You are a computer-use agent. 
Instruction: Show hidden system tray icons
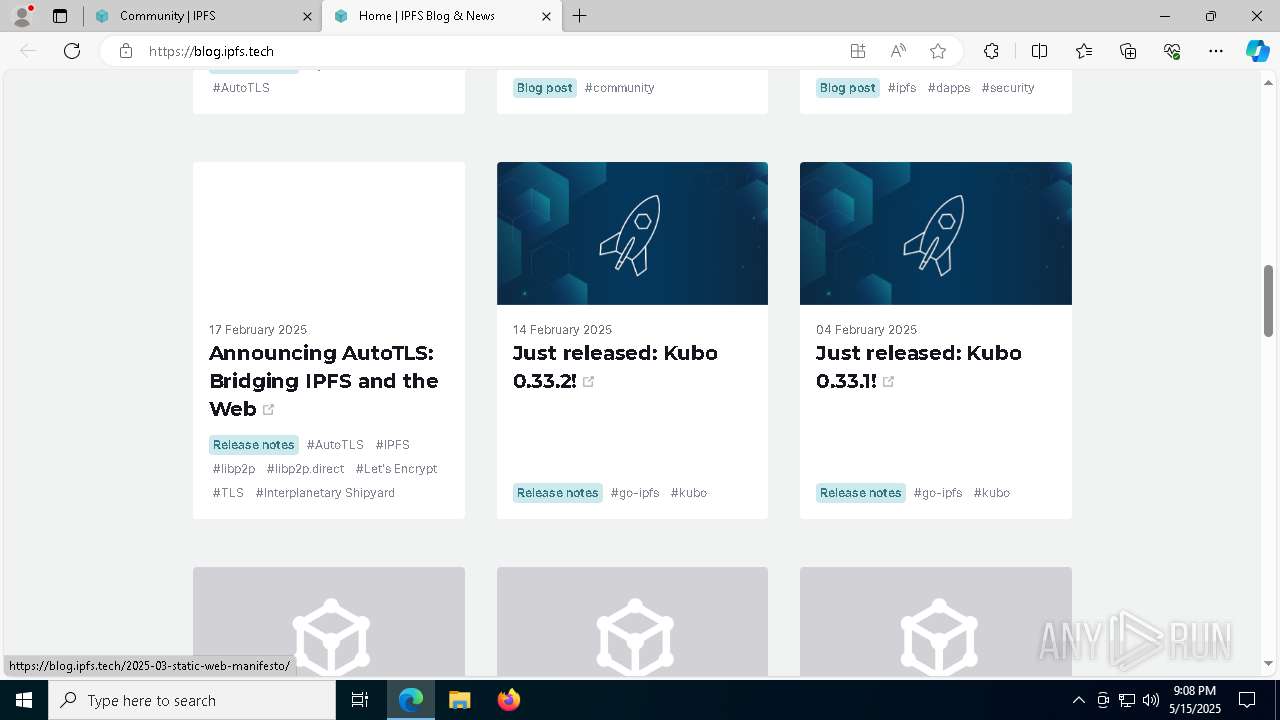1078,700
